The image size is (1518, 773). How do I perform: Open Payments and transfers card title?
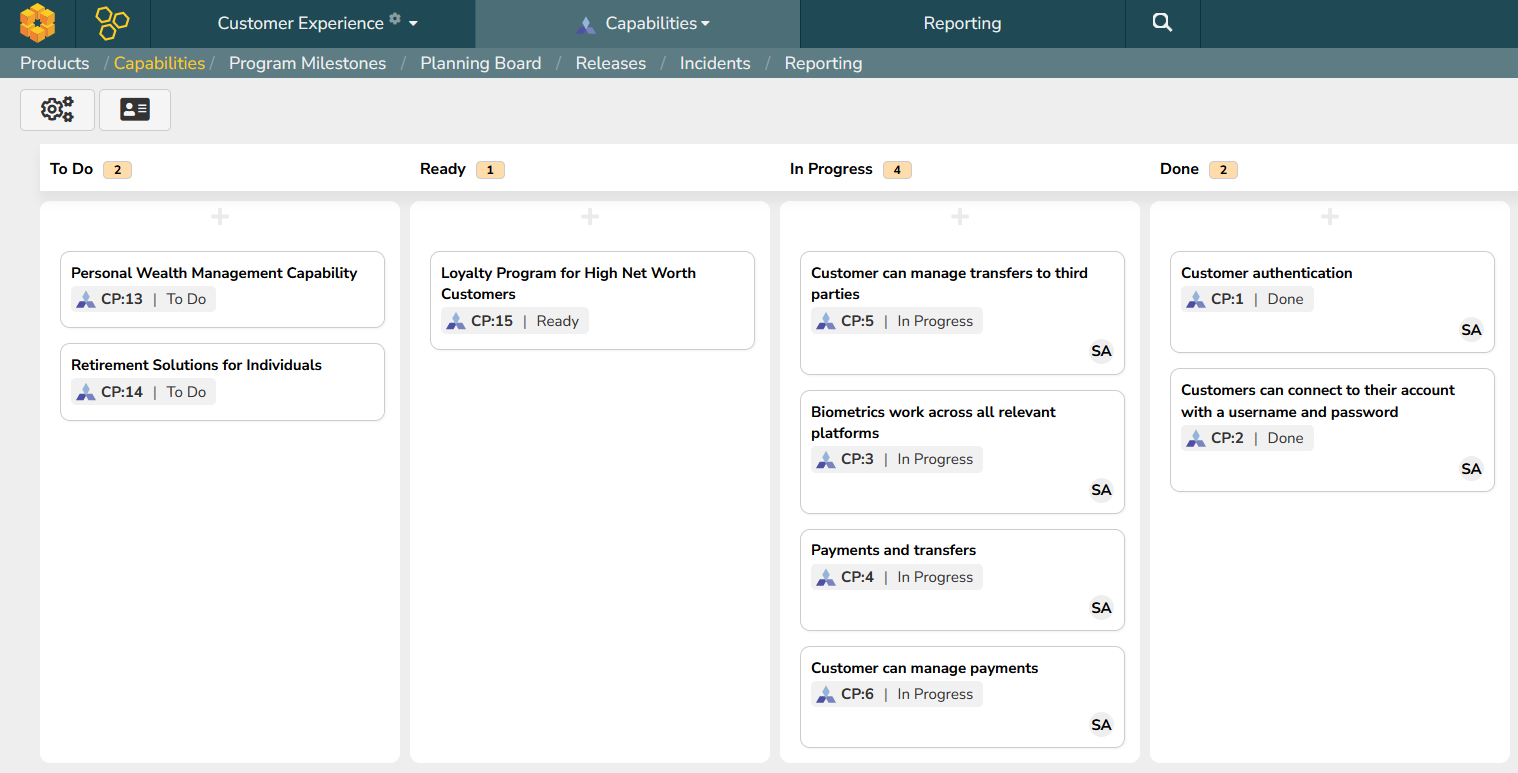(x=893, y=550)
